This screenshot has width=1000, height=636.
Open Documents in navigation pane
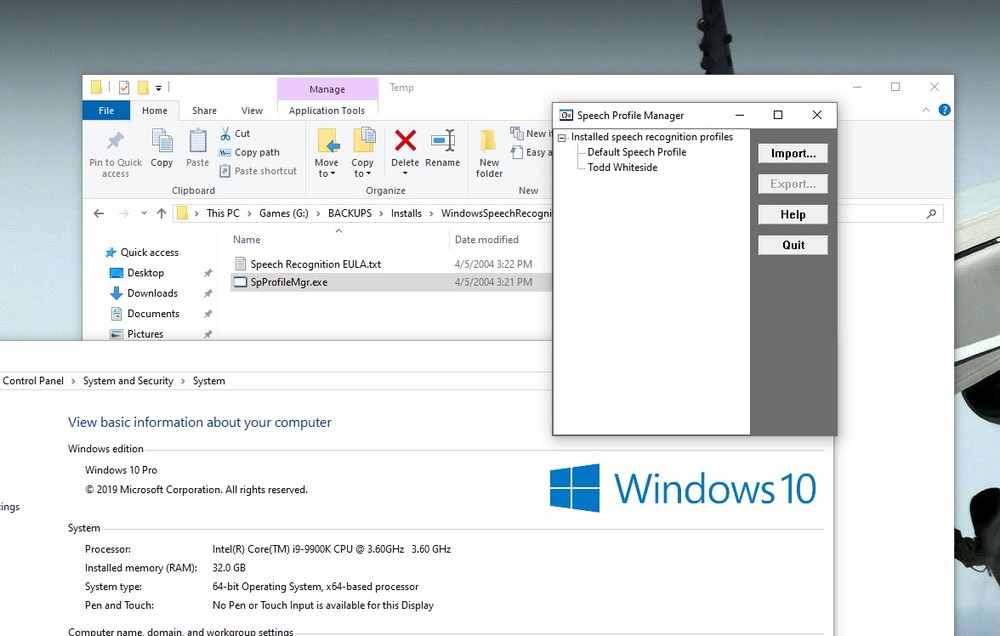(153, 314)
